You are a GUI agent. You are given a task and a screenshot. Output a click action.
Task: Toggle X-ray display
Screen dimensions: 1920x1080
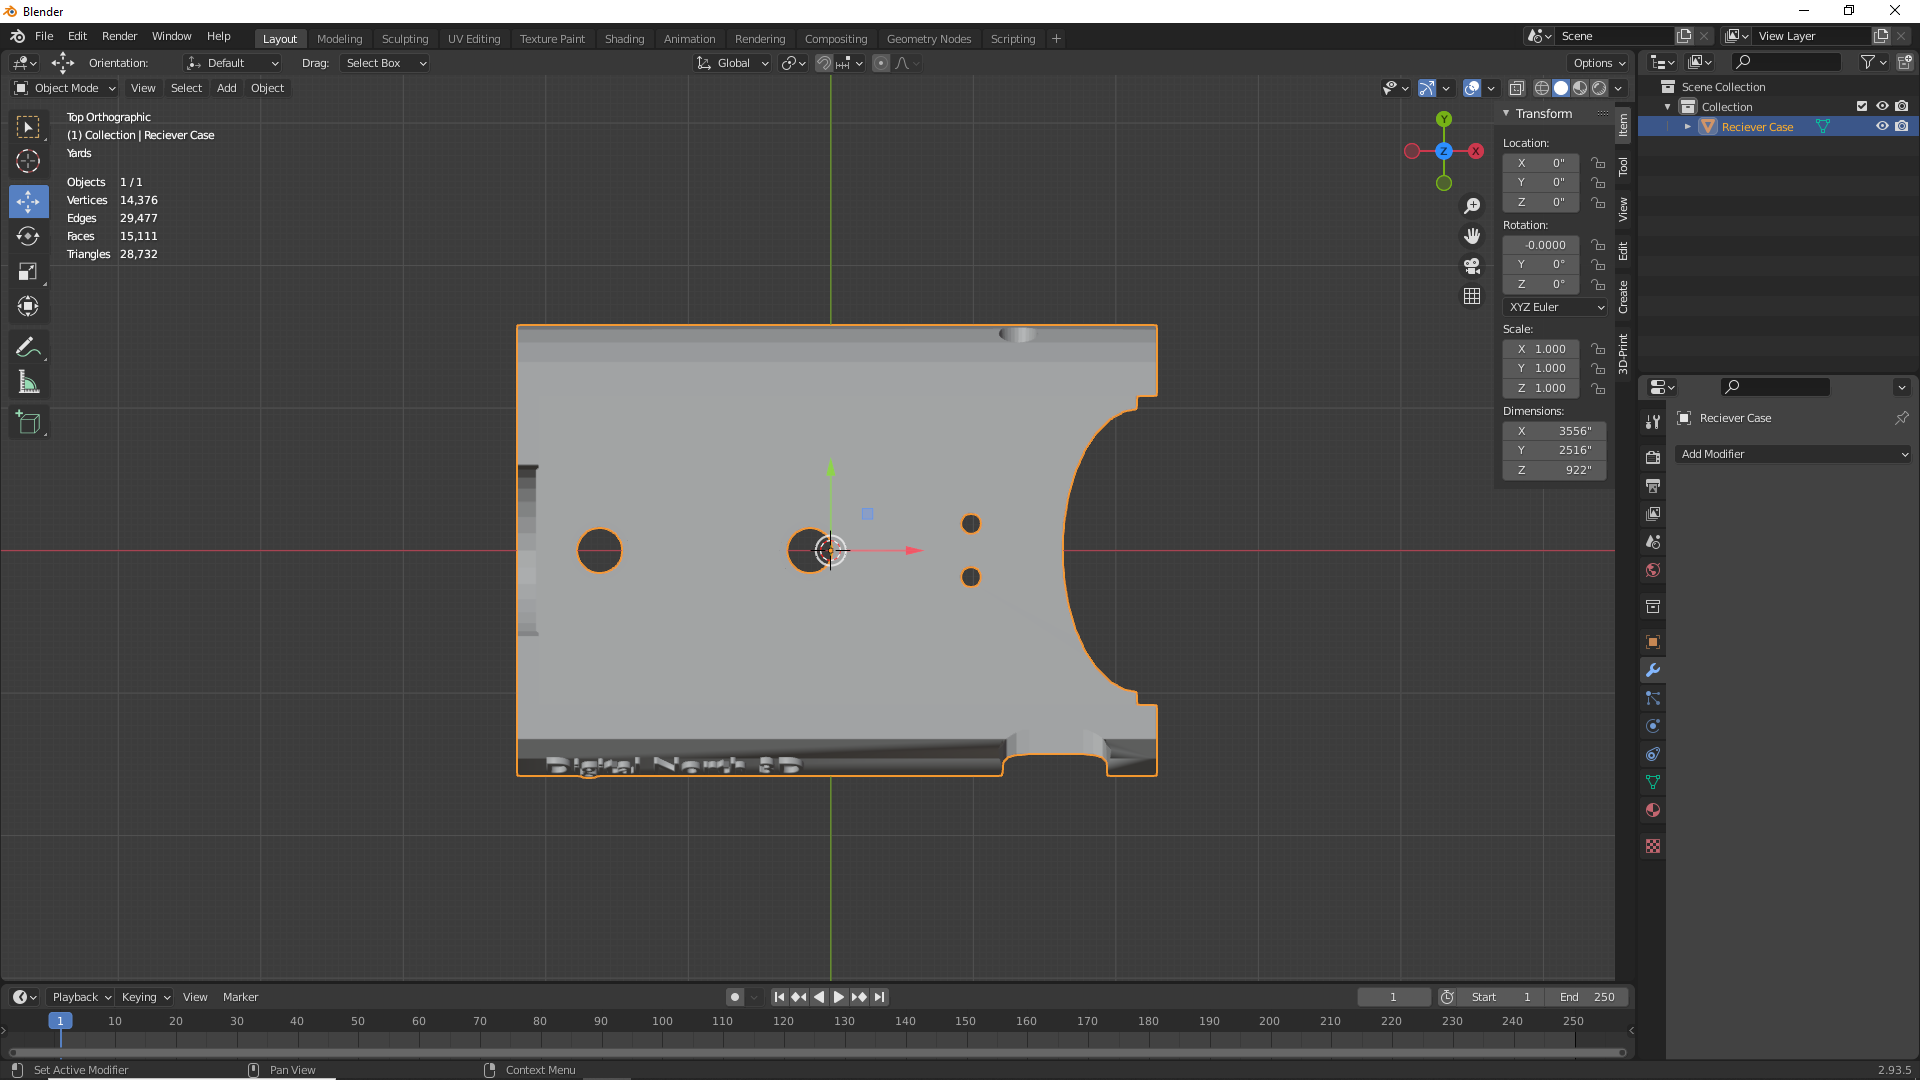click(1517, 88)
